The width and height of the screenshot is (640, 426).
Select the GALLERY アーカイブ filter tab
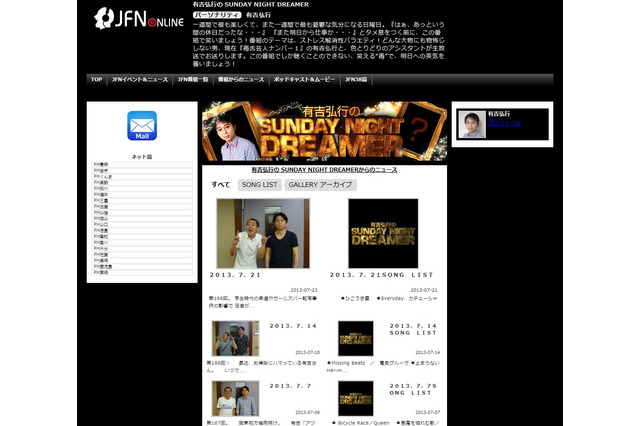coord(320,185)
